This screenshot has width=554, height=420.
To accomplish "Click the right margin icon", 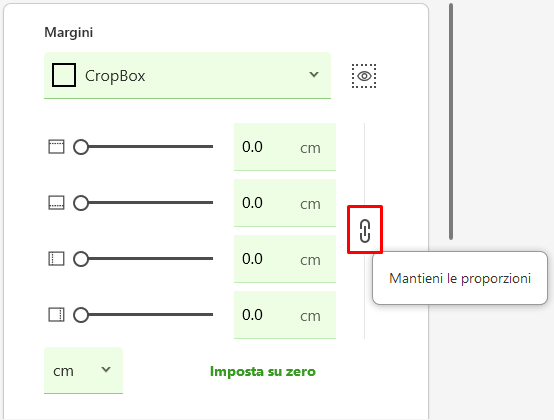I will point(56,314).
